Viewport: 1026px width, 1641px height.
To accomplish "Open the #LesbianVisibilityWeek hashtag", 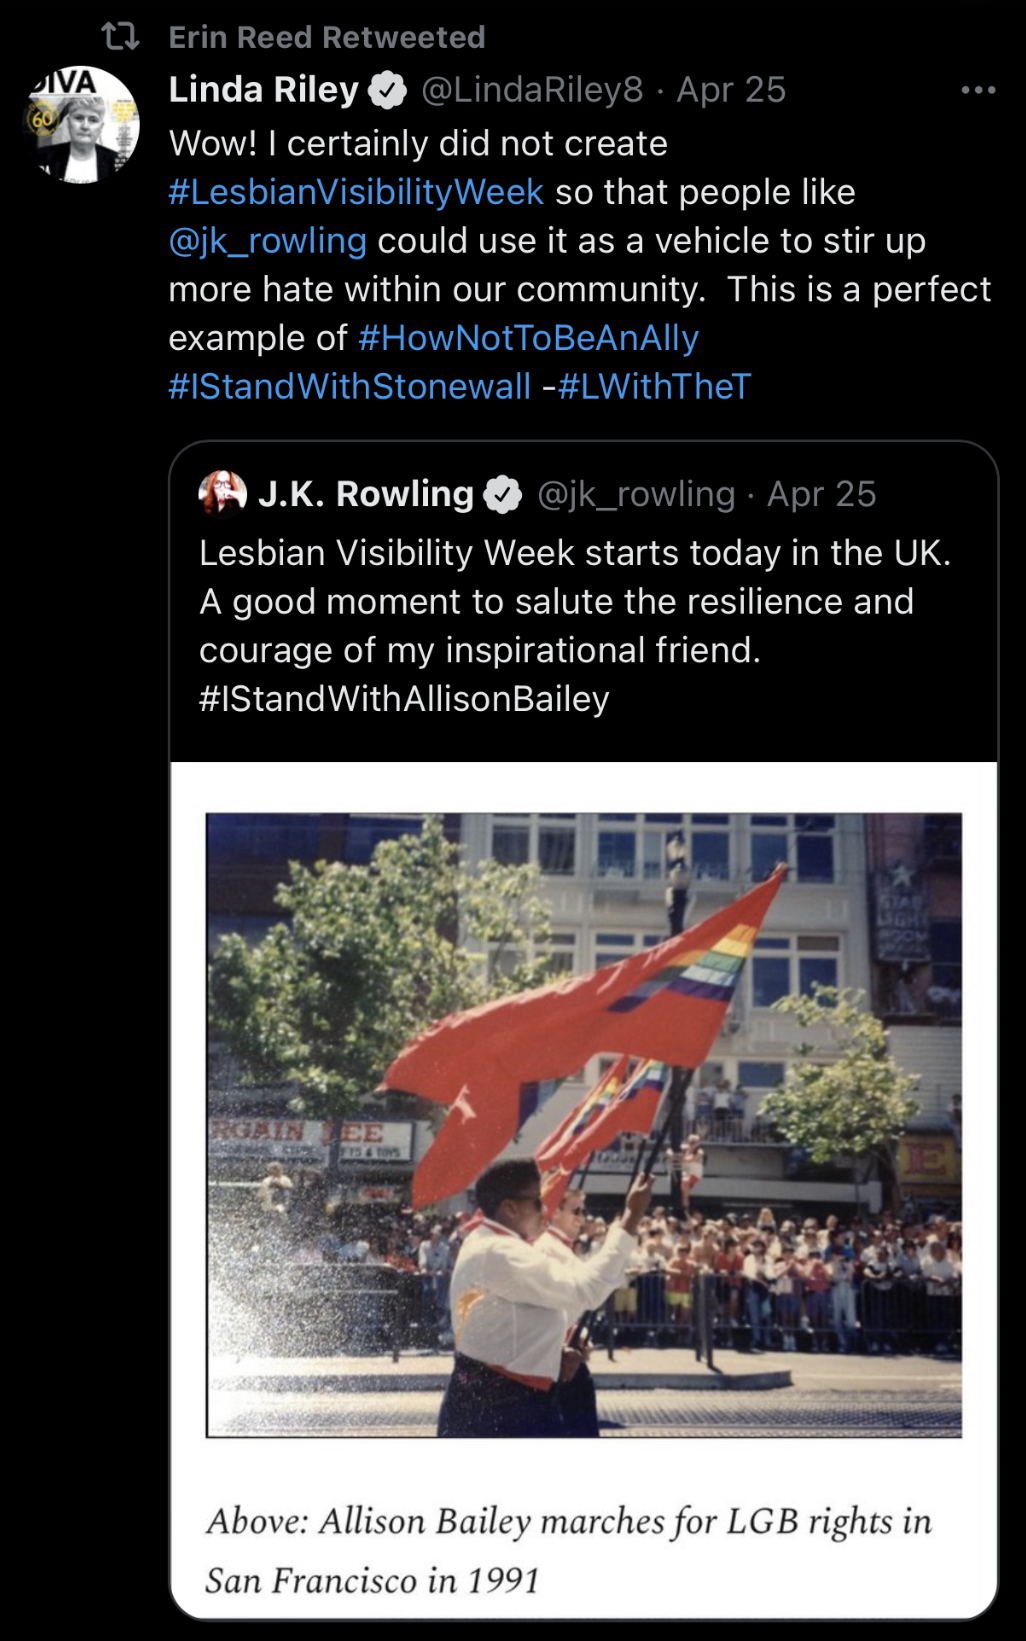I will [x=356, y=192].
